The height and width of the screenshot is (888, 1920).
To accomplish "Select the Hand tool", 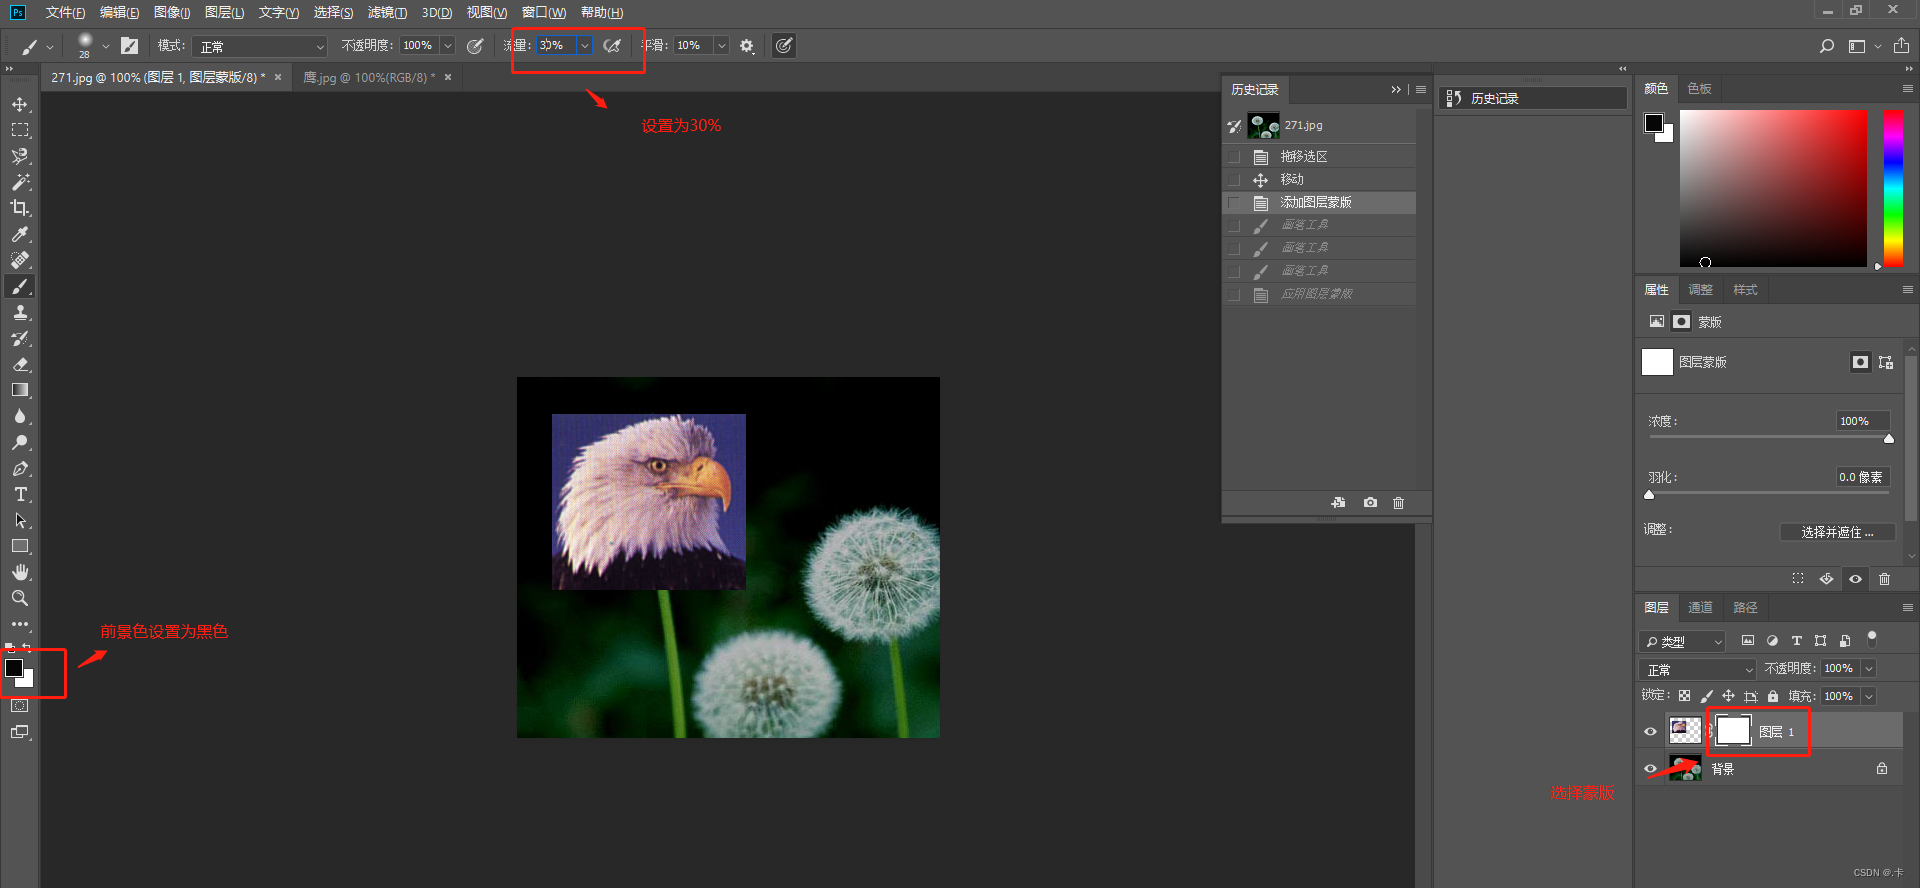I will [20, 573].
